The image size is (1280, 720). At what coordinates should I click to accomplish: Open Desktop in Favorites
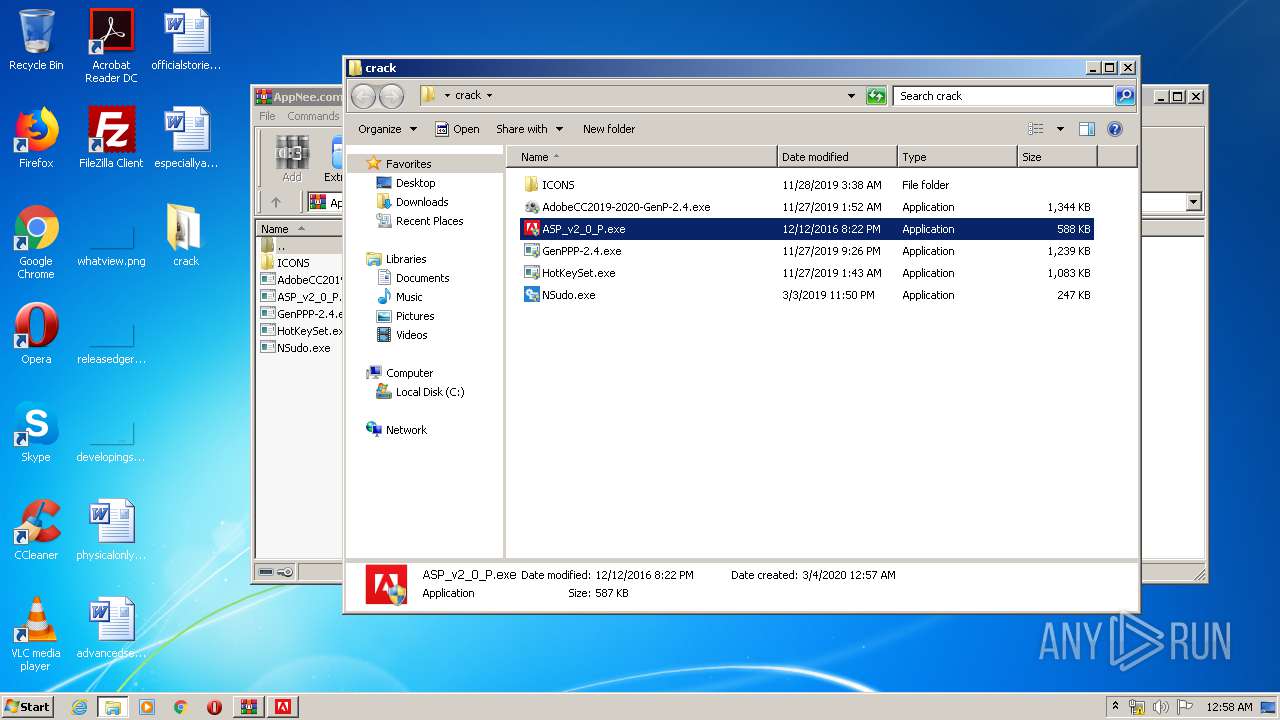click(x=415, y=183)
